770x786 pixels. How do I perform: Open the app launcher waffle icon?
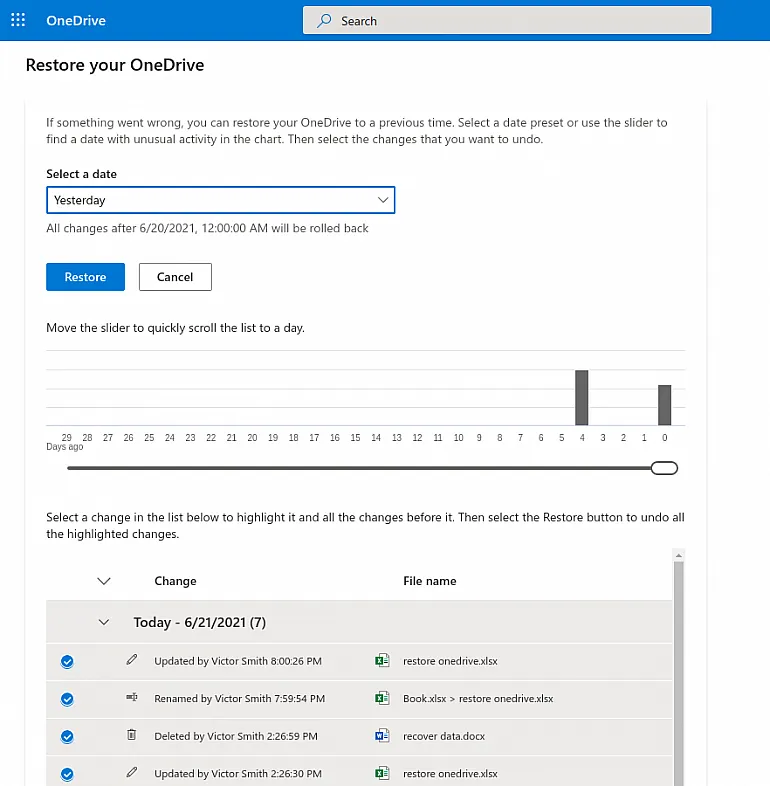[18, 20]
